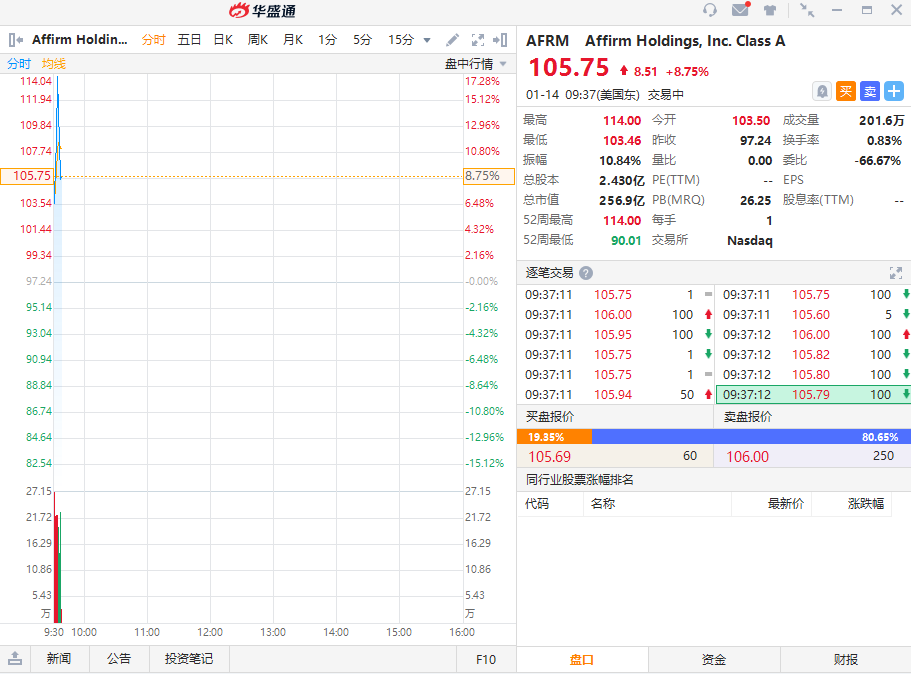Open the 新闻 news tab
Screen dimensions: 911x674
[x=59, y=658]
